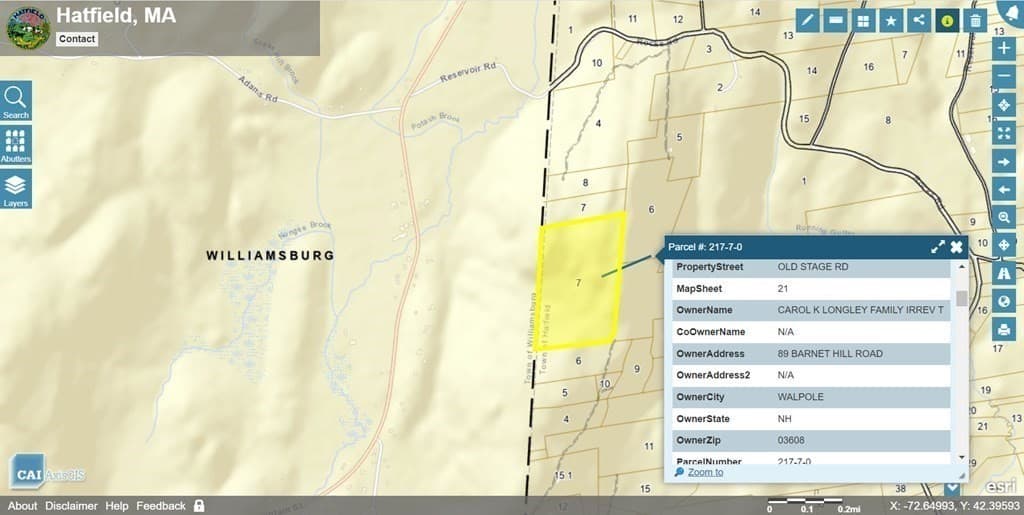1024x515 pixels.
Task: Click the share map icon
Action: [x=920, y=20]
